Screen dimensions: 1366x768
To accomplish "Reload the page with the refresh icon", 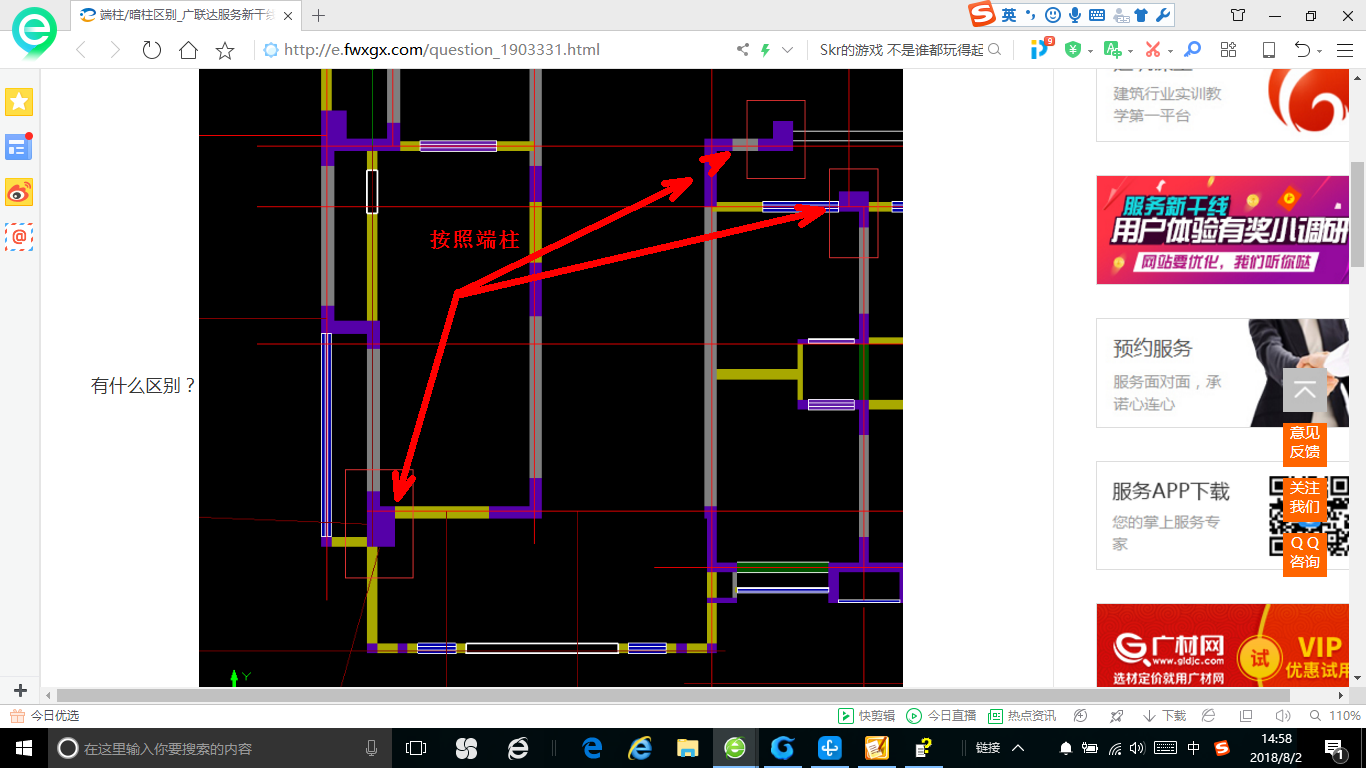I will coord(152,50).
